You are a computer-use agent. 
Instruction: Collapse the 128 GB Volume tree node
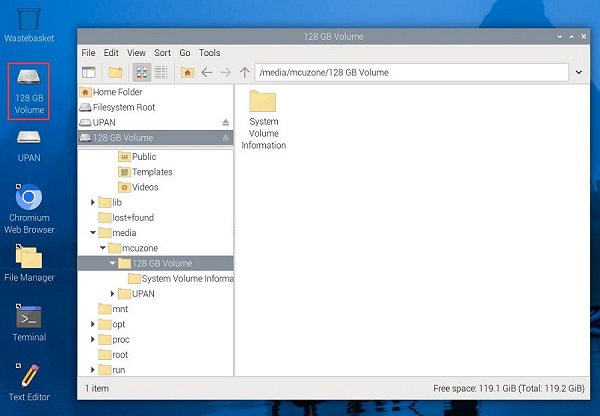pos(112,263)
